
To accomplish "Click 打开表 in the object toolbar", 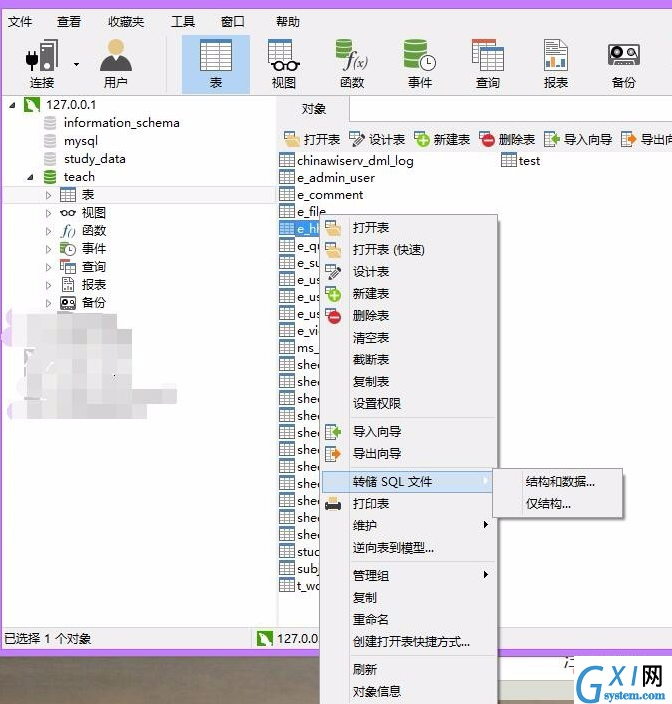I will click(312, 140).
